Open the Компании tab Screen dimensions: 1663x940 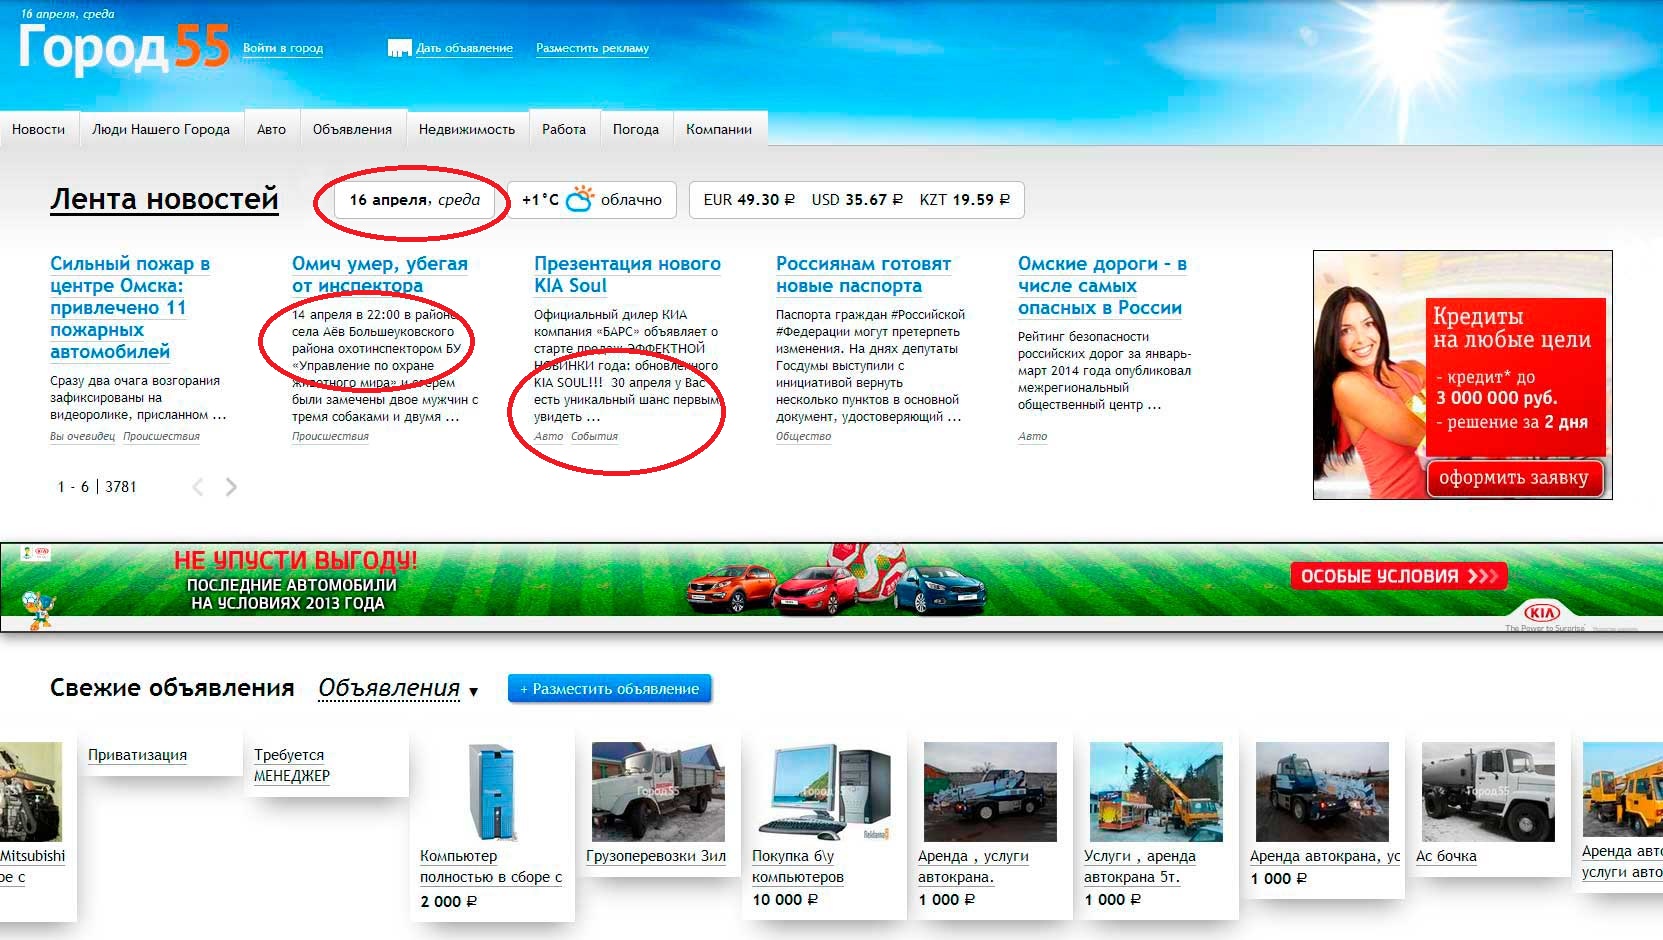coord(719,129)
